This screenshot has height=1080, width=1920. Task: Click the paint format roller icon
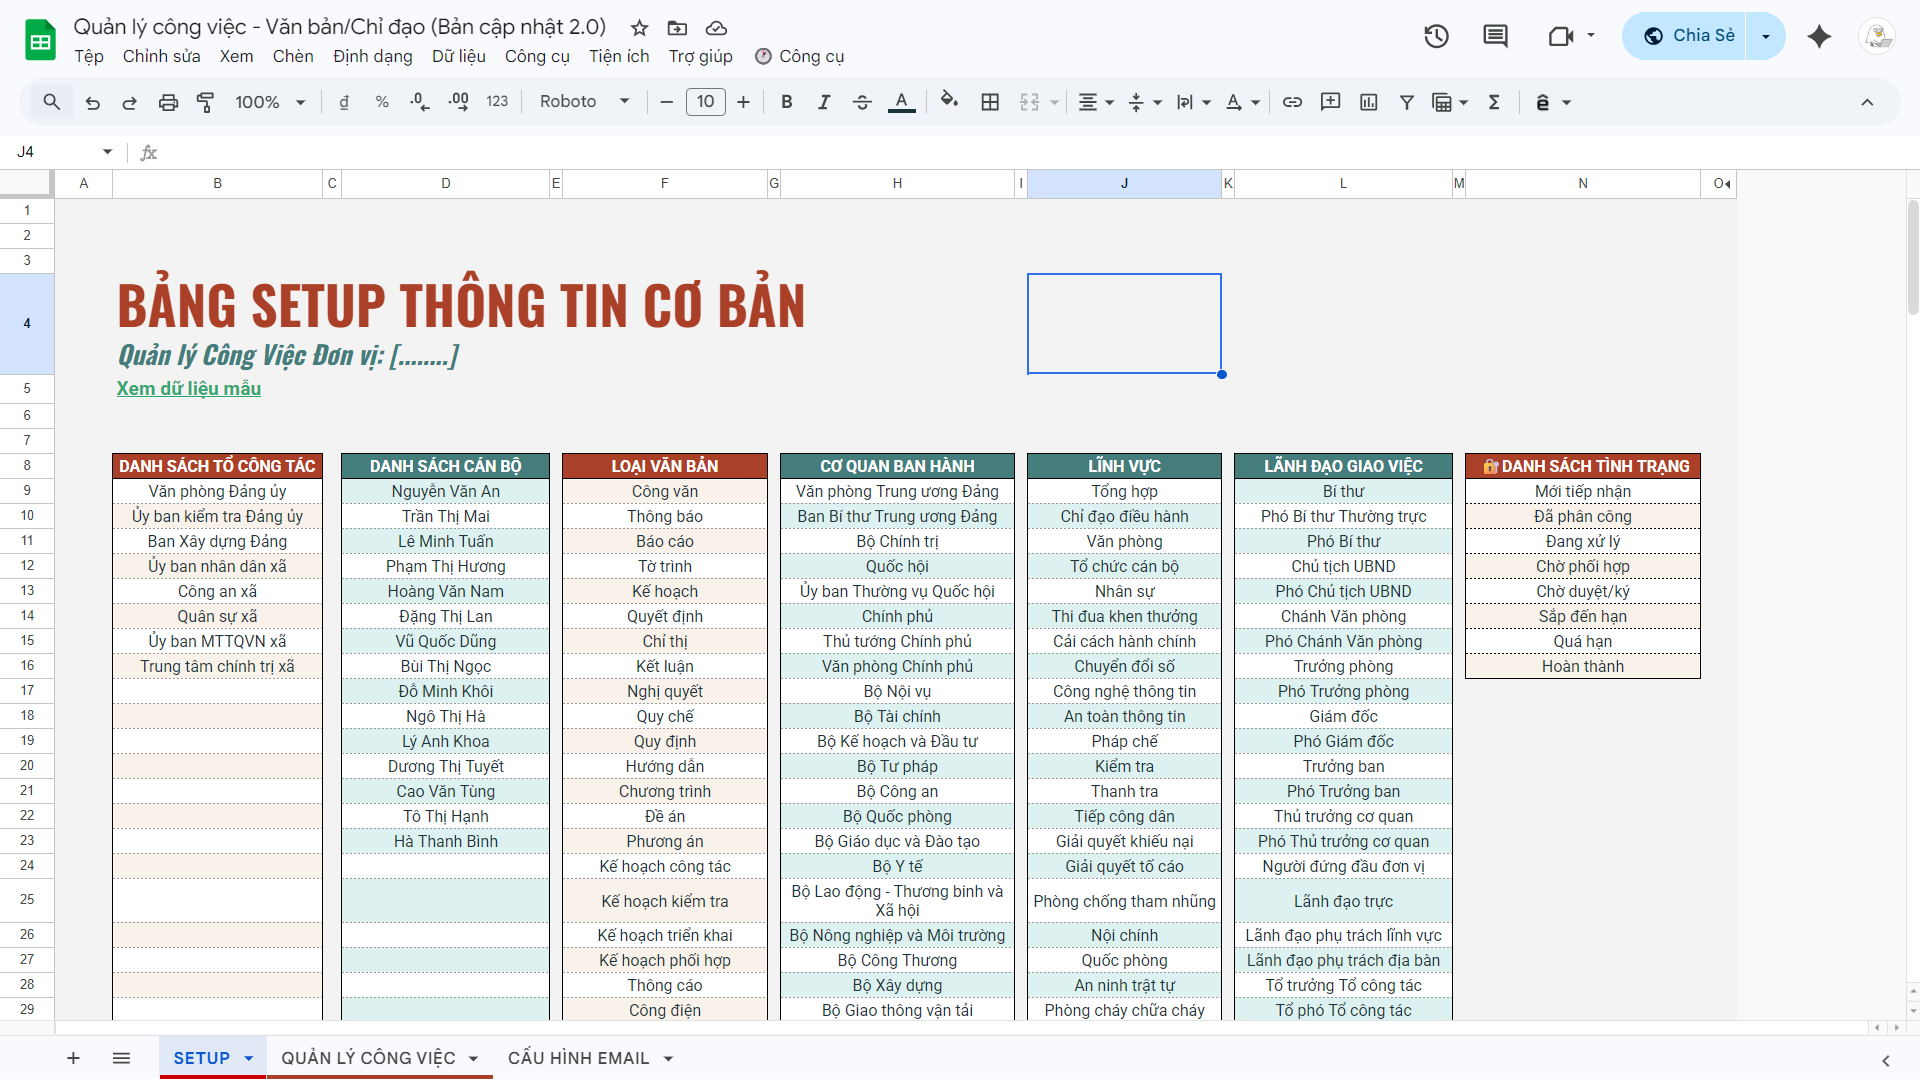(x=206, y=102)
